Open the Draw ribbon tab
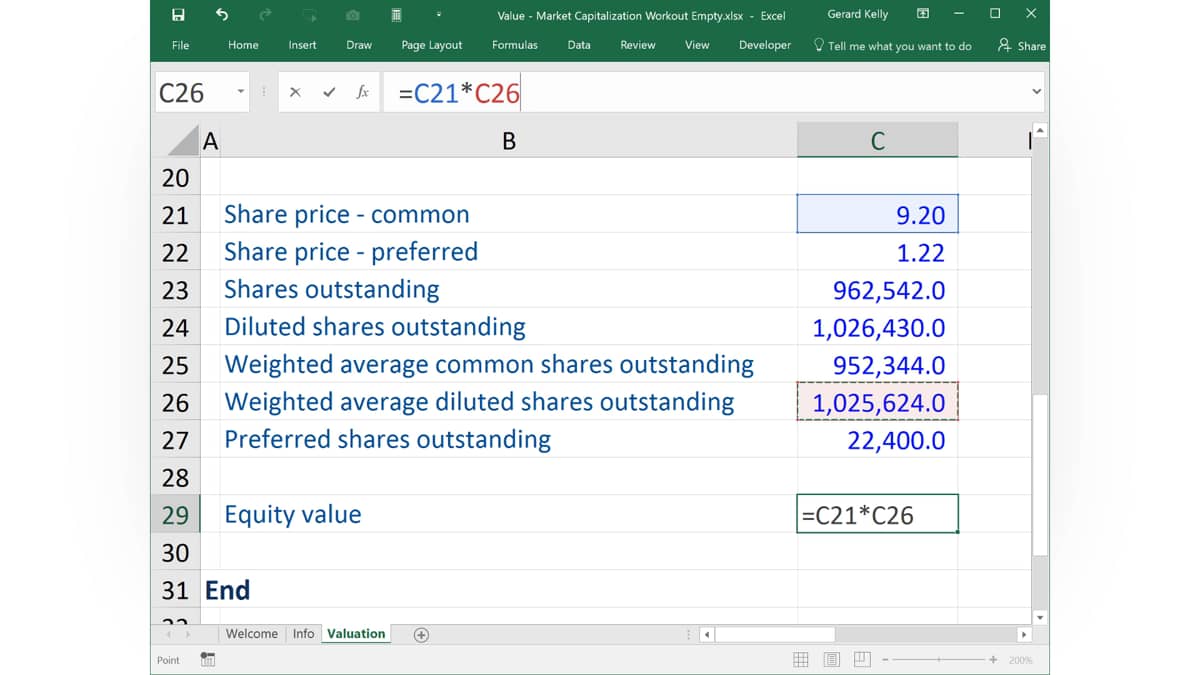Viewport: 1200px width, 675px height. pos(359,45)
